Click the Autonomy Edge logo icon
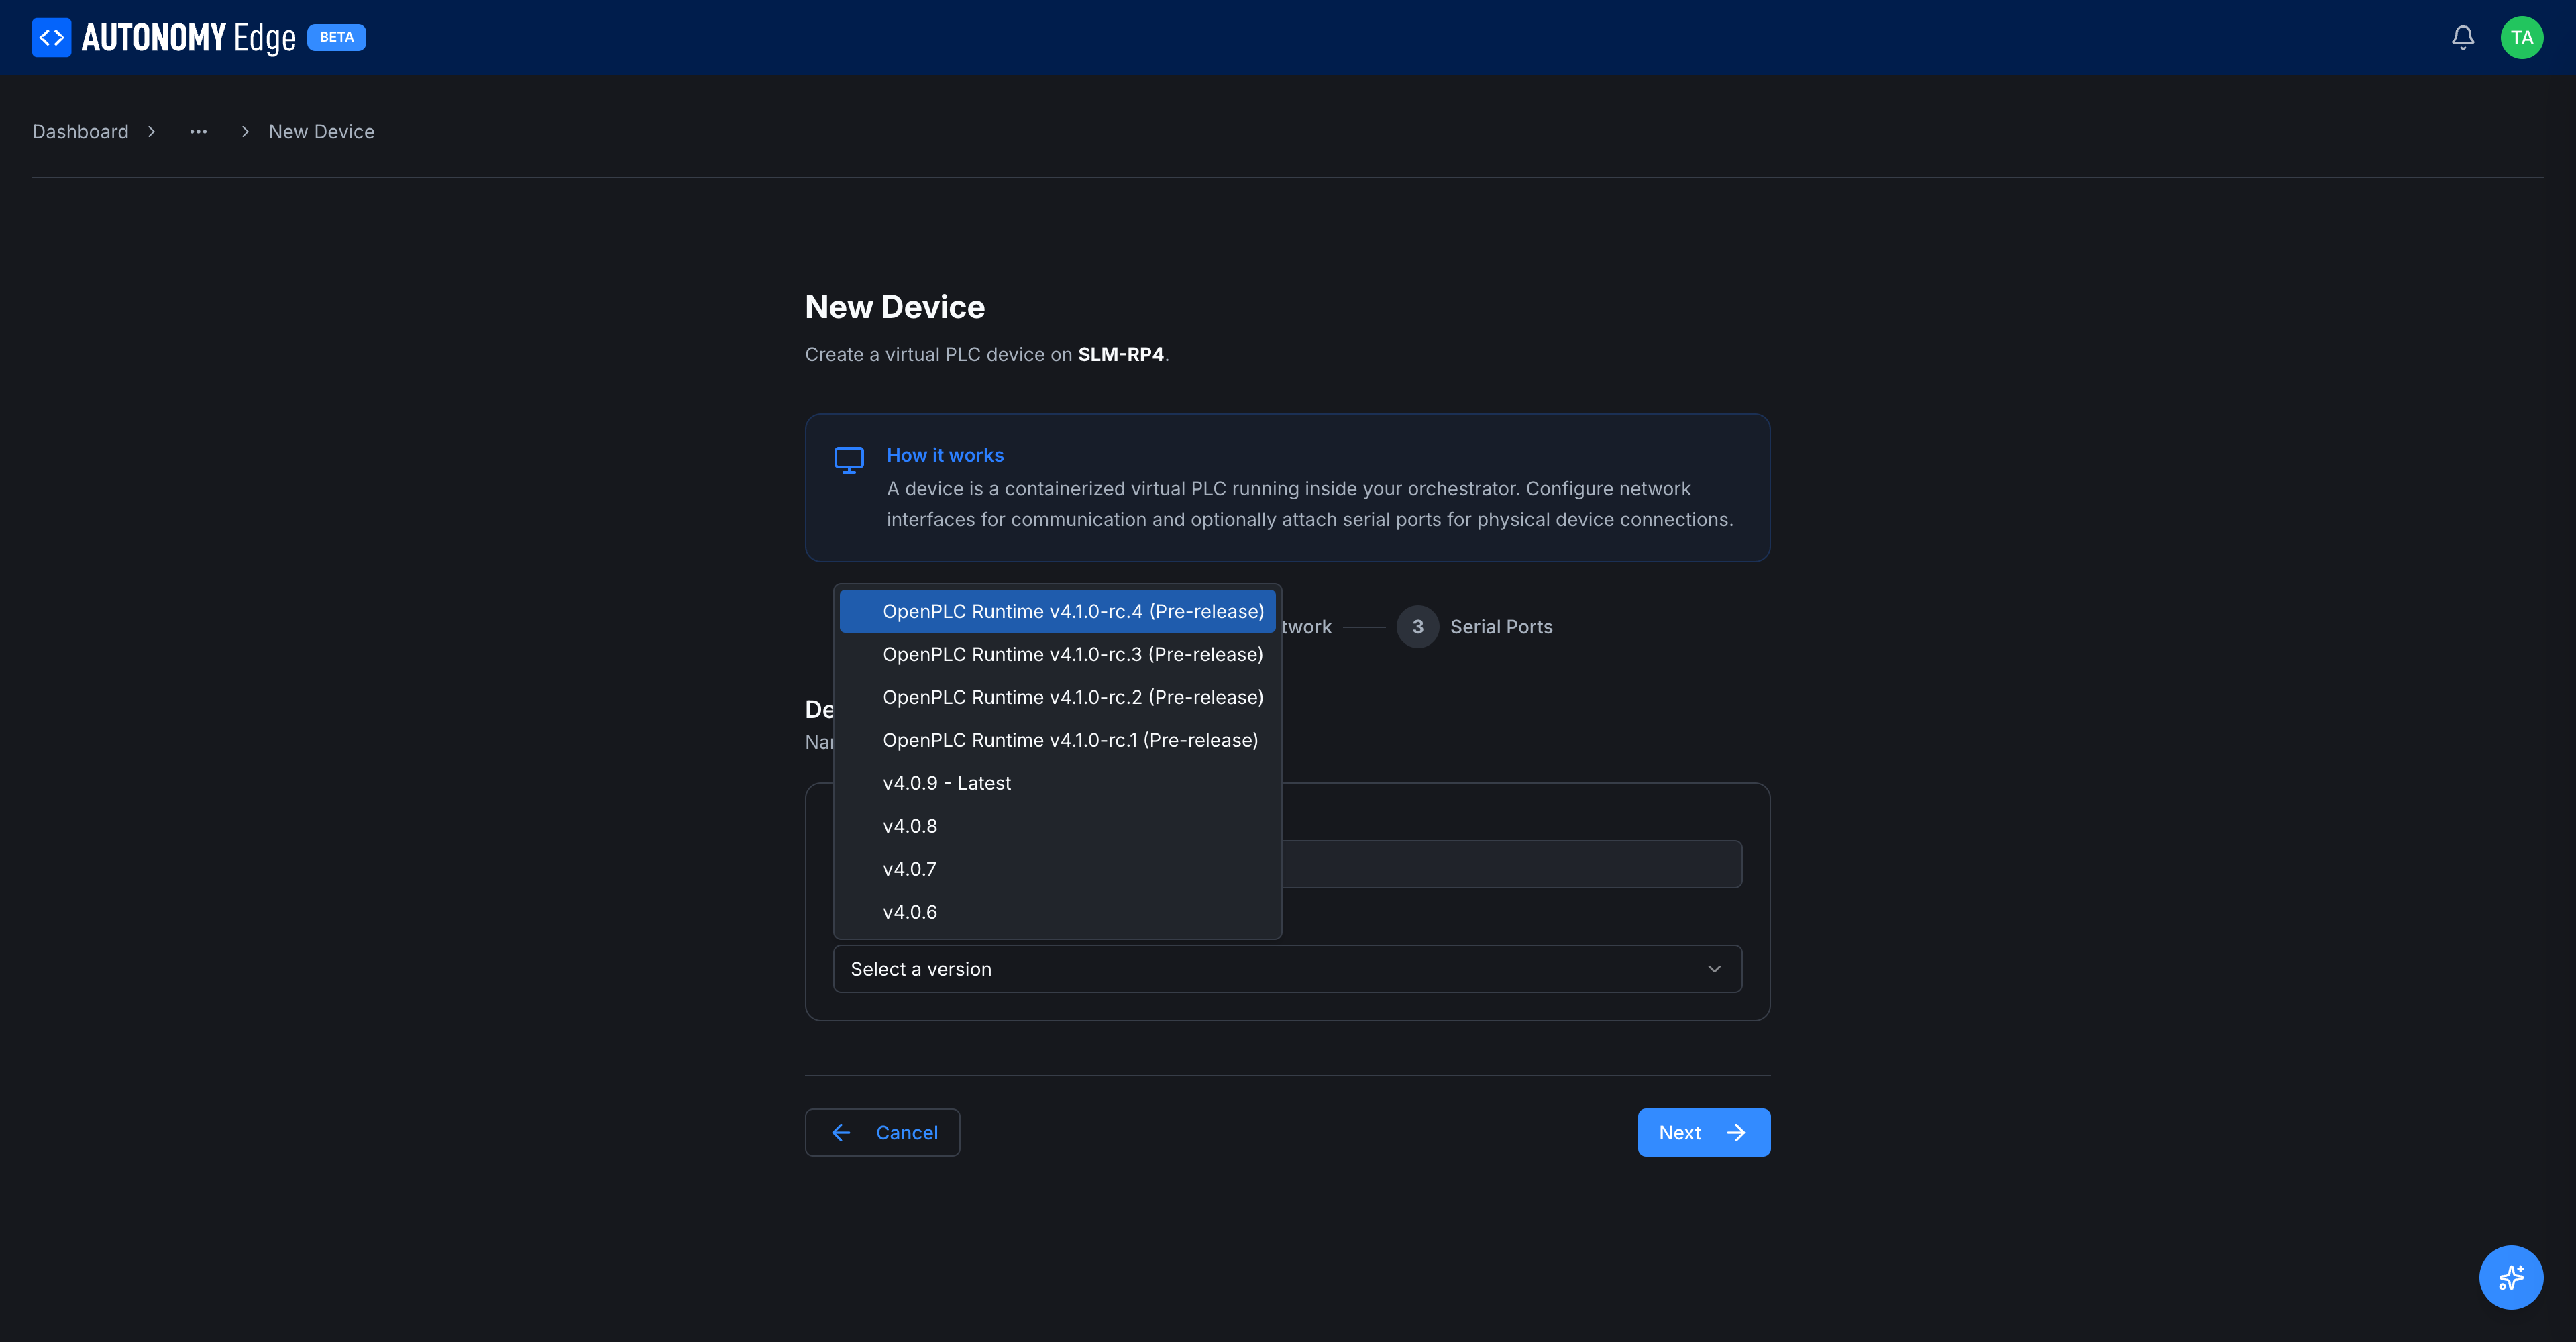 [x=51, y=37]
